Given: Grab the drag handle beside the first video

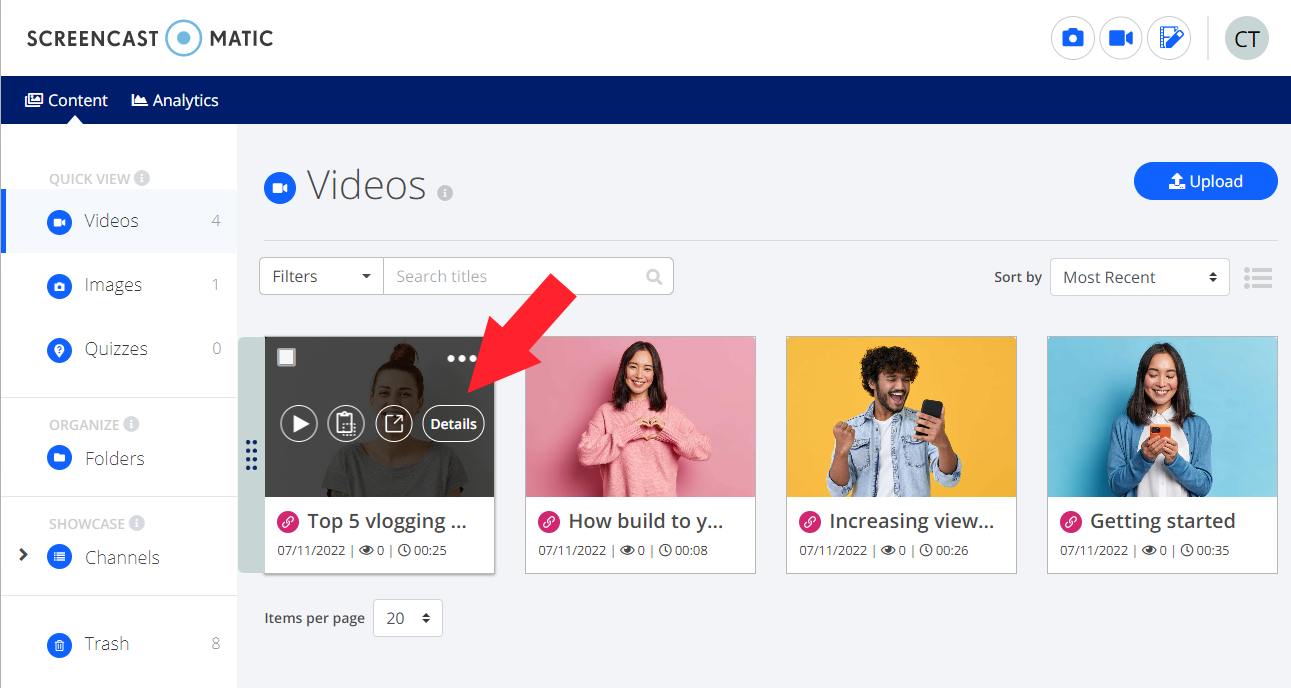Looking at the screenshot, I should point(251,454).
